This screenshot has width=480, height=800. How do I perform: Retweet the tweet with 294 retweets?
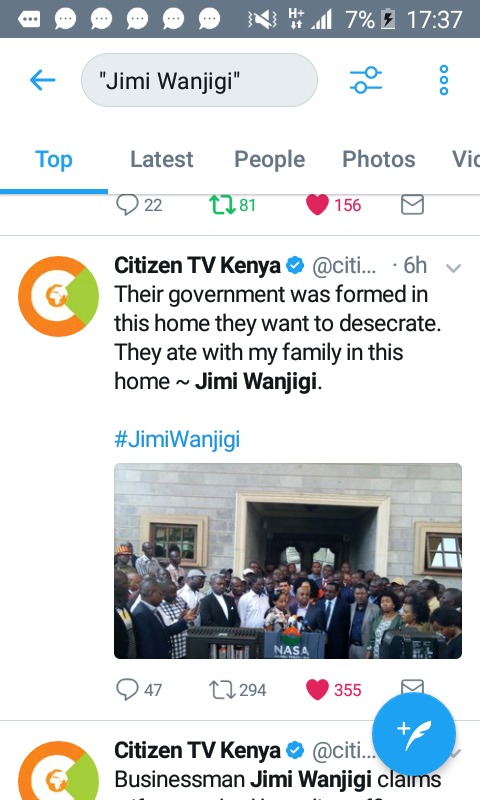pos(222,690)
